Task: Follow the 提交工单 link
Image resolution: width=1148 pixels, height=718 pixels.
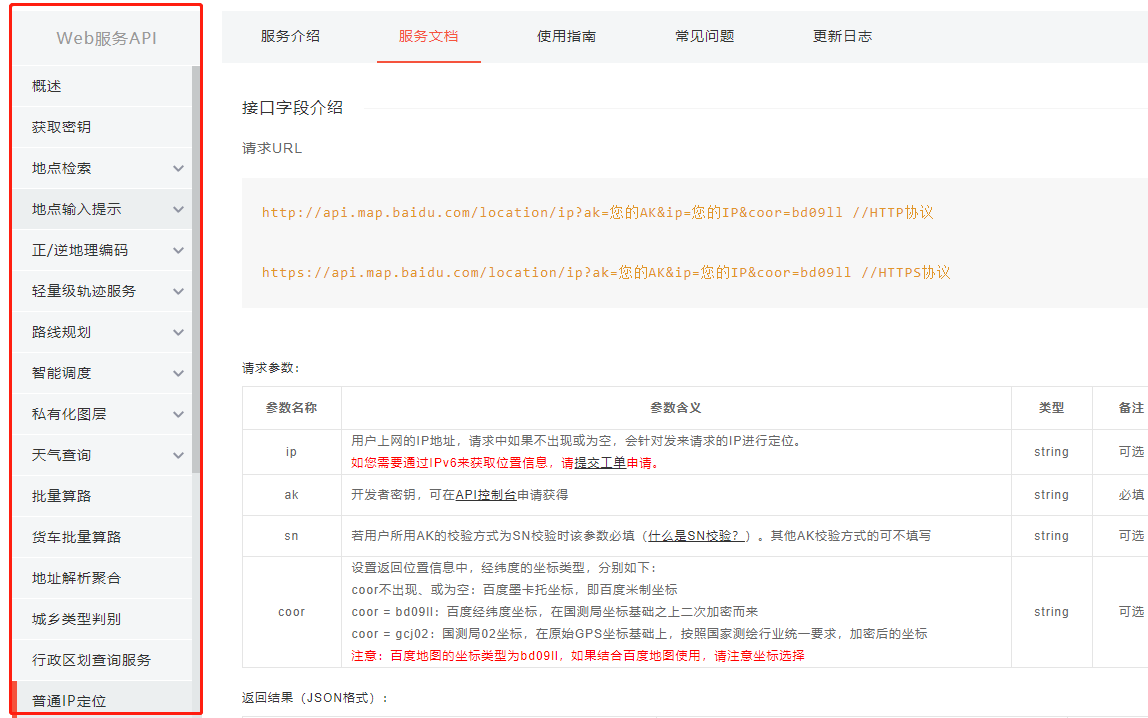Action: (x=600, y=463)
